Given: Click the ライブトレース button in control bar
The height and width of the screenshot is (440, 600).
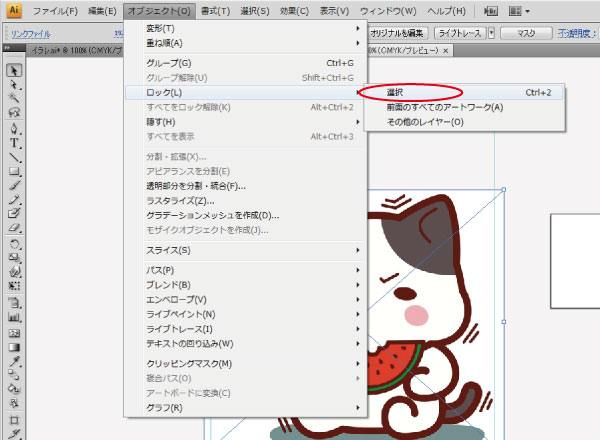Looking at the screenshot, I should pos(460,33).
